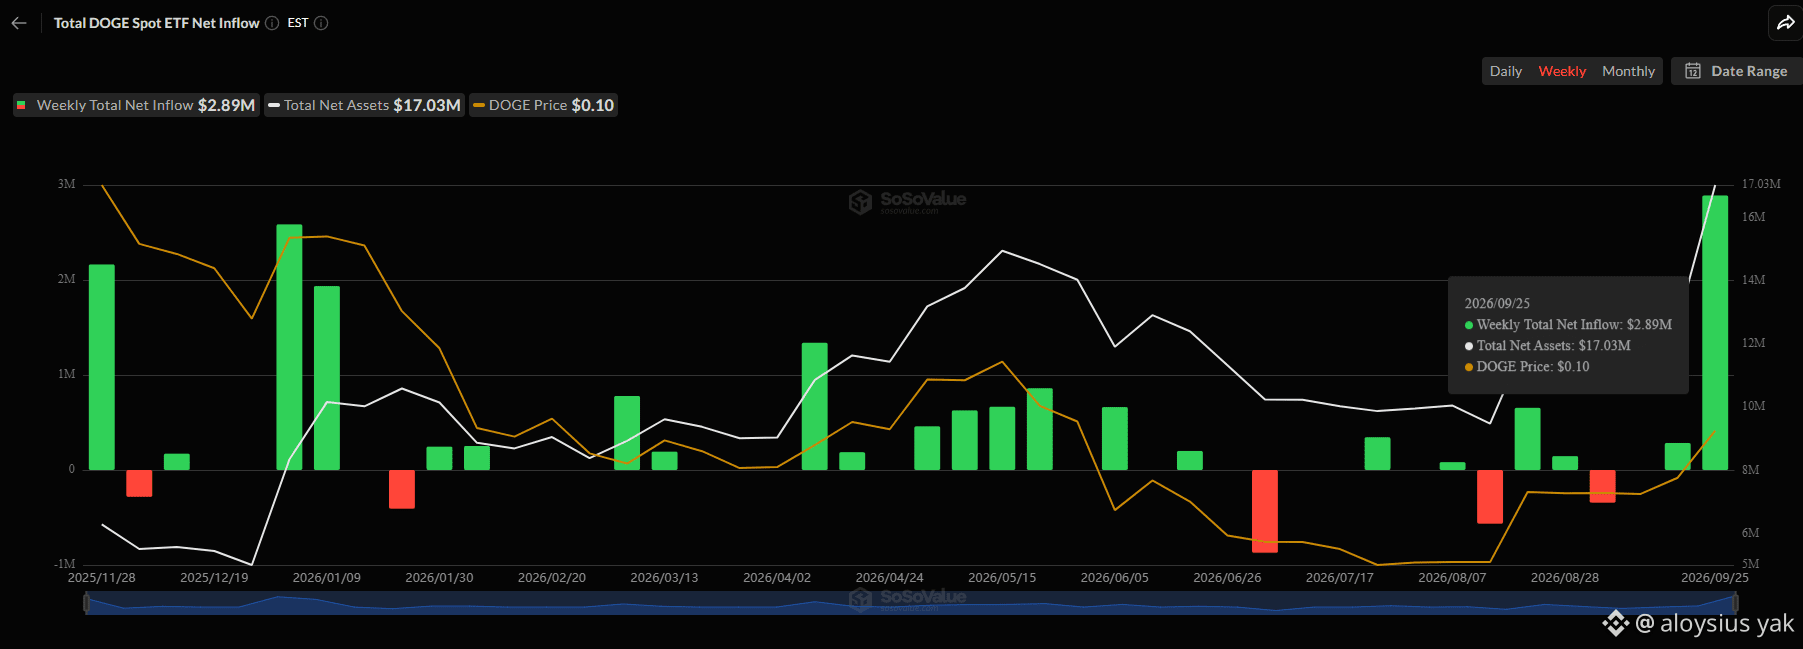Switch to the Monthly view tab
Viewport: 1803px width, 649px height.
(1628, 71)
